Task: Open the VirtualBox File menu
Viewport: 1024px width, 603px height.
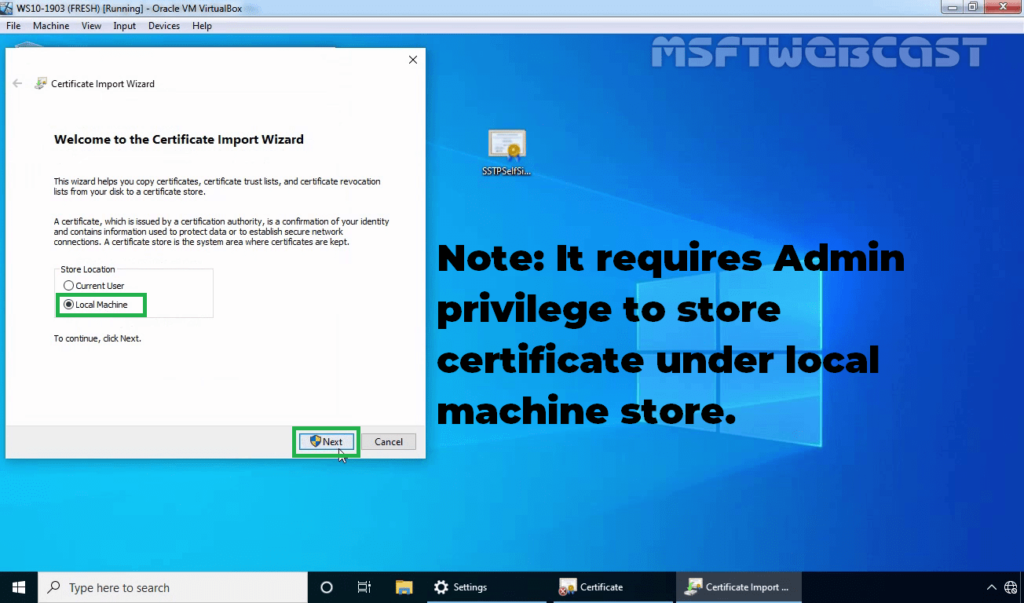Action: (x=13, y=25)
